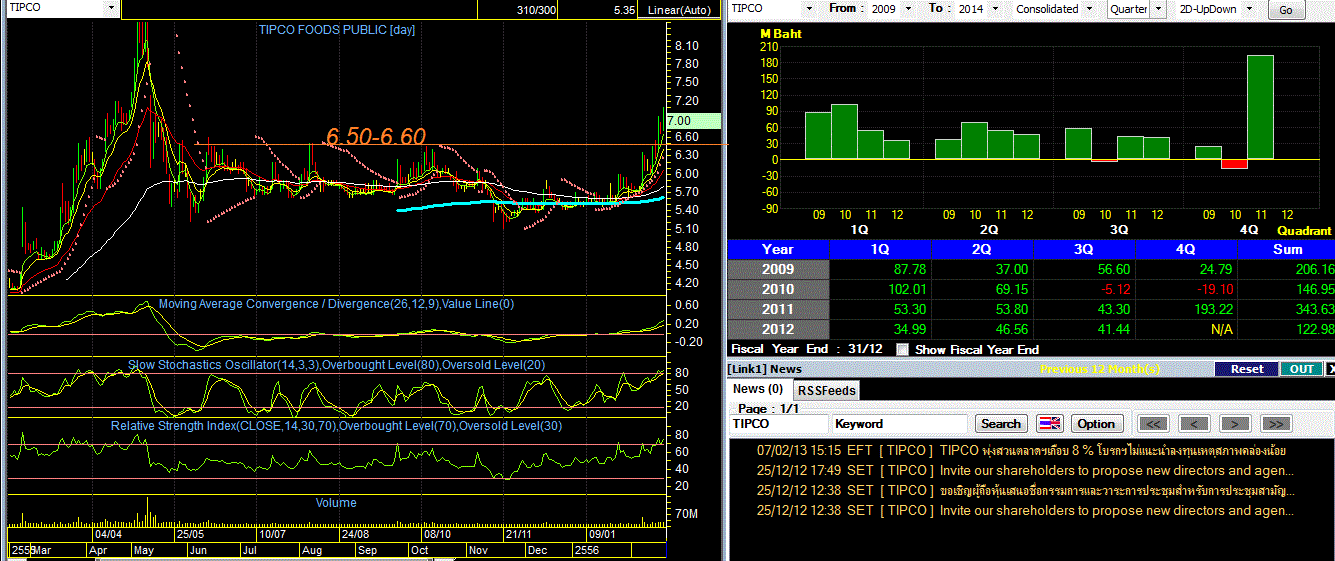Click the 6.50-6.60 price annotation
The image size is (1335, 561).
tap(376, 136)
